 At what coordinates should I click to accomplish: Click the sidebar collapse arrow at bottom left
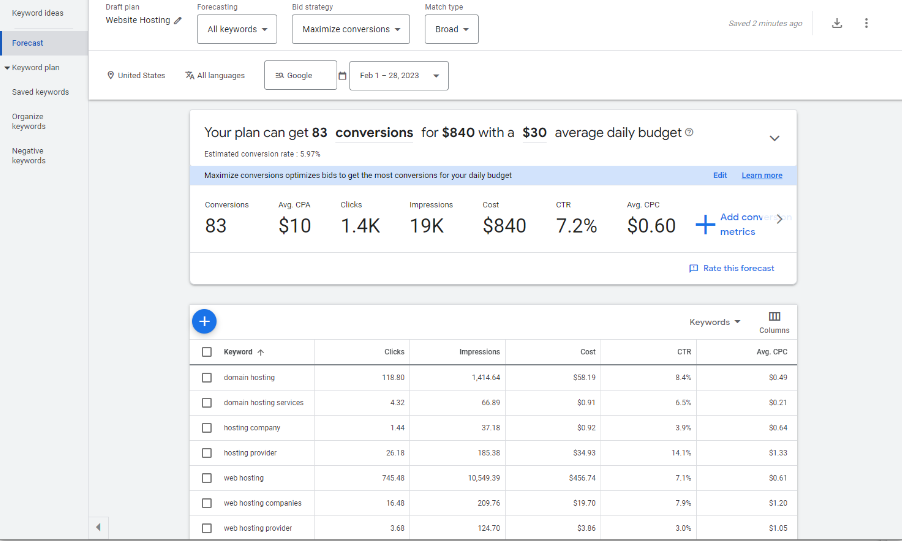pyautogui.click(x=97, y=527)
